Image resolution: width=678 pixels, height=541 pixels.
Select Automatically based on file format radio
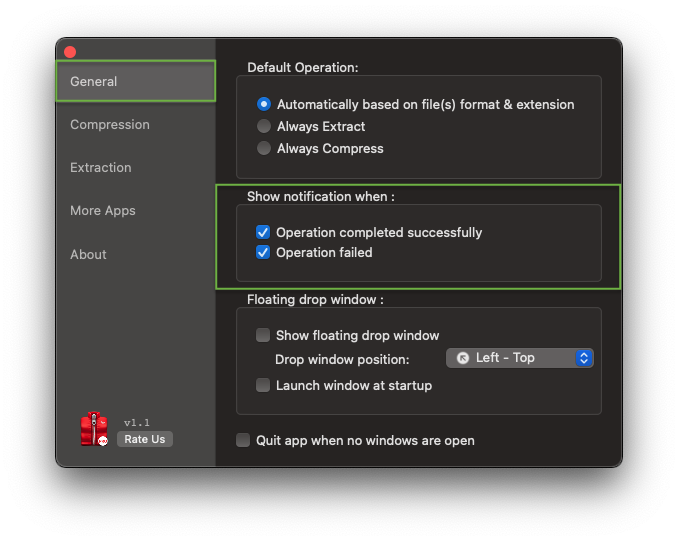[x=264, y=104]
